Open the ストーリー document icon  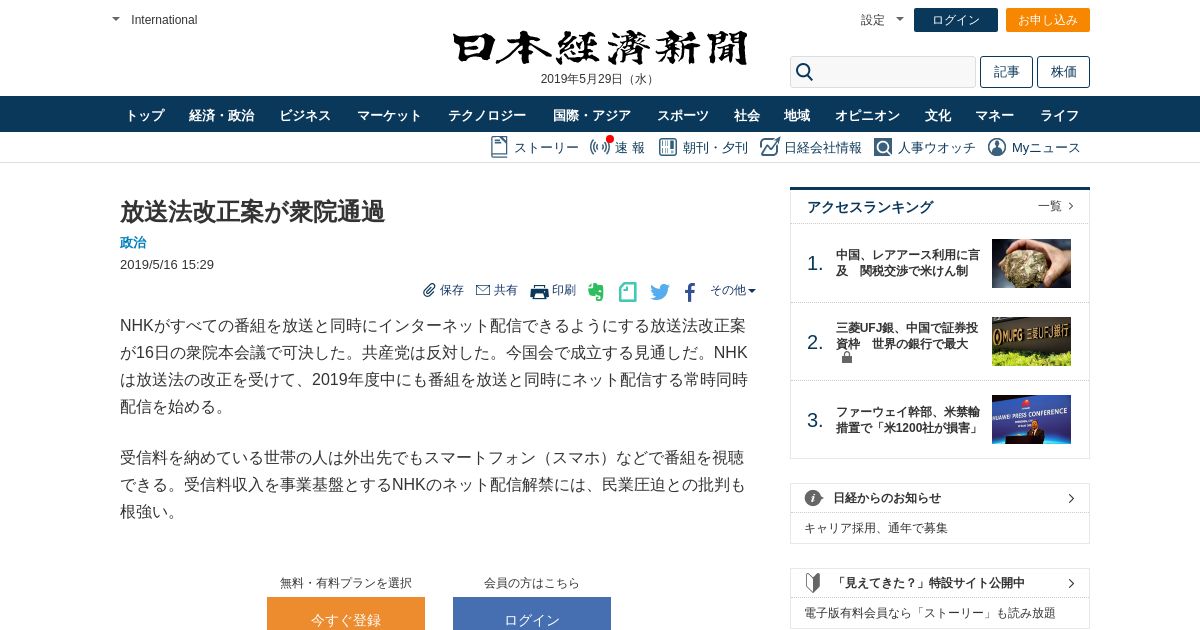(x=499, y=147)
